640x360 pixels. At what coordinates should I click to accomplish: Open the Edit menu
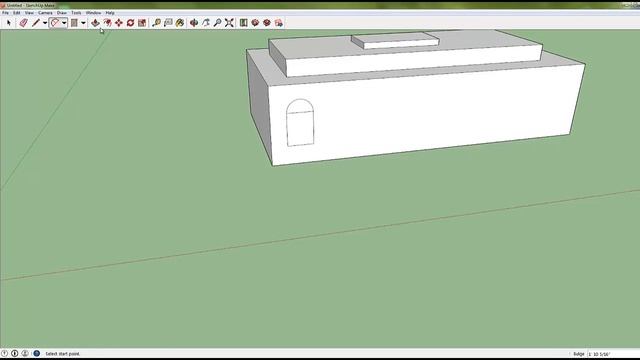click(x=17, y=13)
